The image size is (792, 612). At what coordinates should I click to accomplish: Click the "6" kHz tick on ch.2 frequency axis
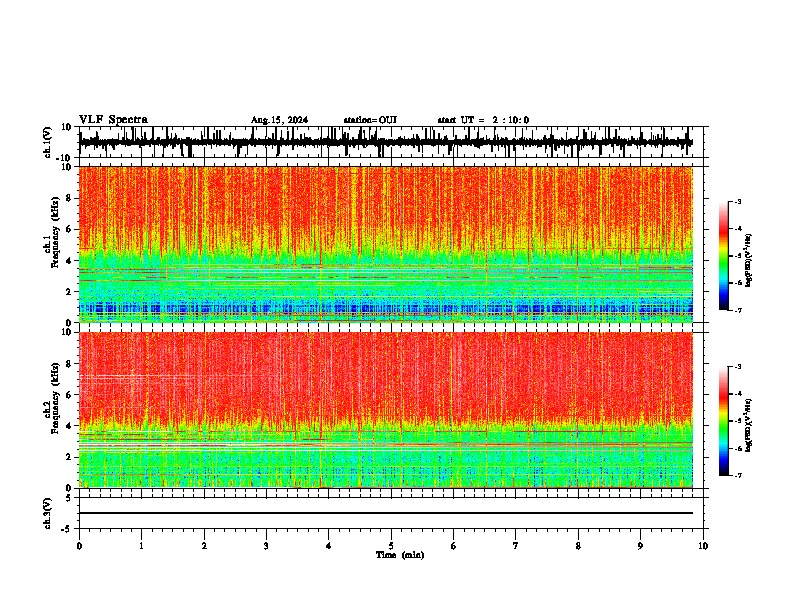click(70, 395)
